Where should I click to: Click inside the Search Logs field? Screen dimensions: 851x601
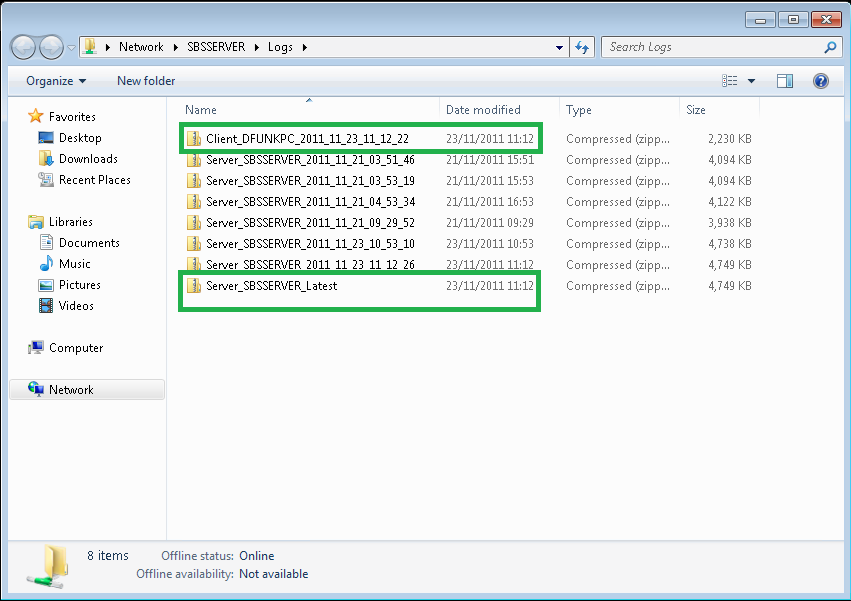pos(710,47)
